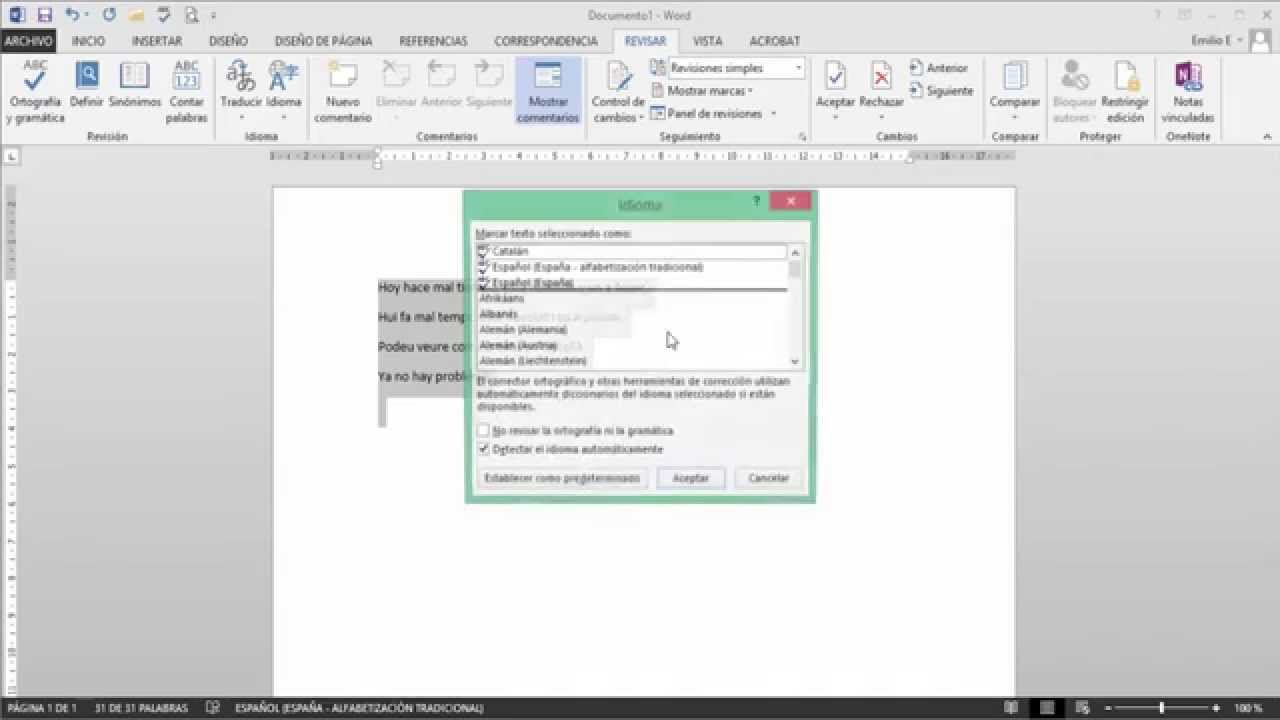This screenshot has height=720, width=1280.
Task: Click the Idioma dialog help question mark
Action: pyautogui.click(x=756, y=201)
